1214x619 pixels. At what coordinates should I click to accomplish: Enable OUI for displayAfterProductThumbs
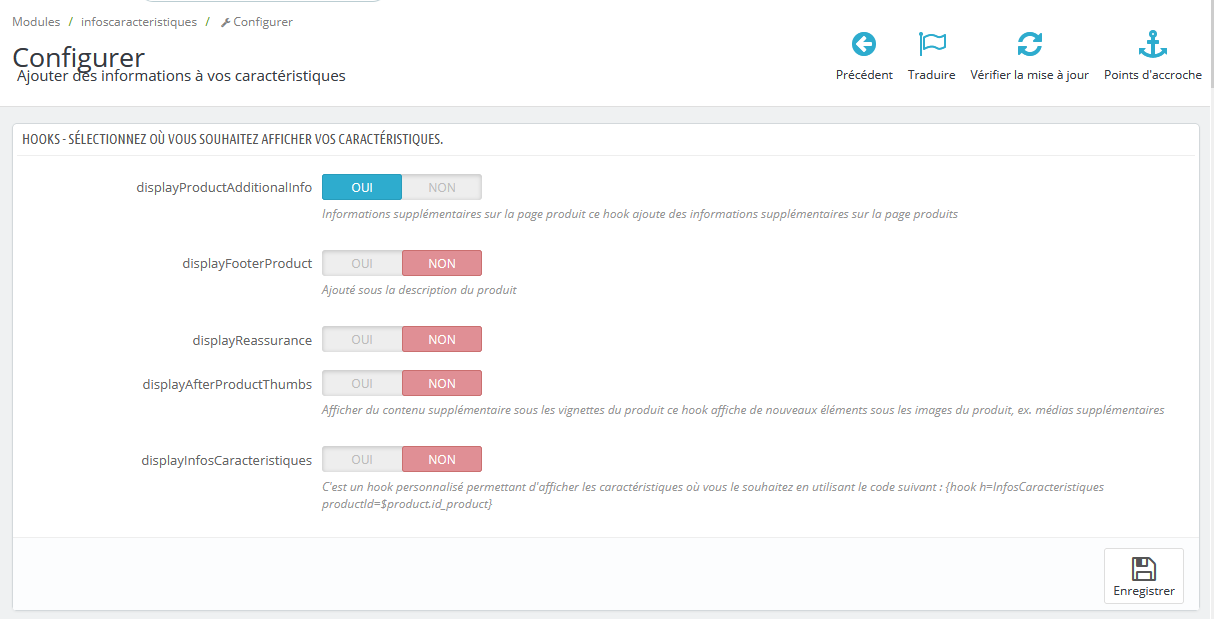[x=362, y=383]
